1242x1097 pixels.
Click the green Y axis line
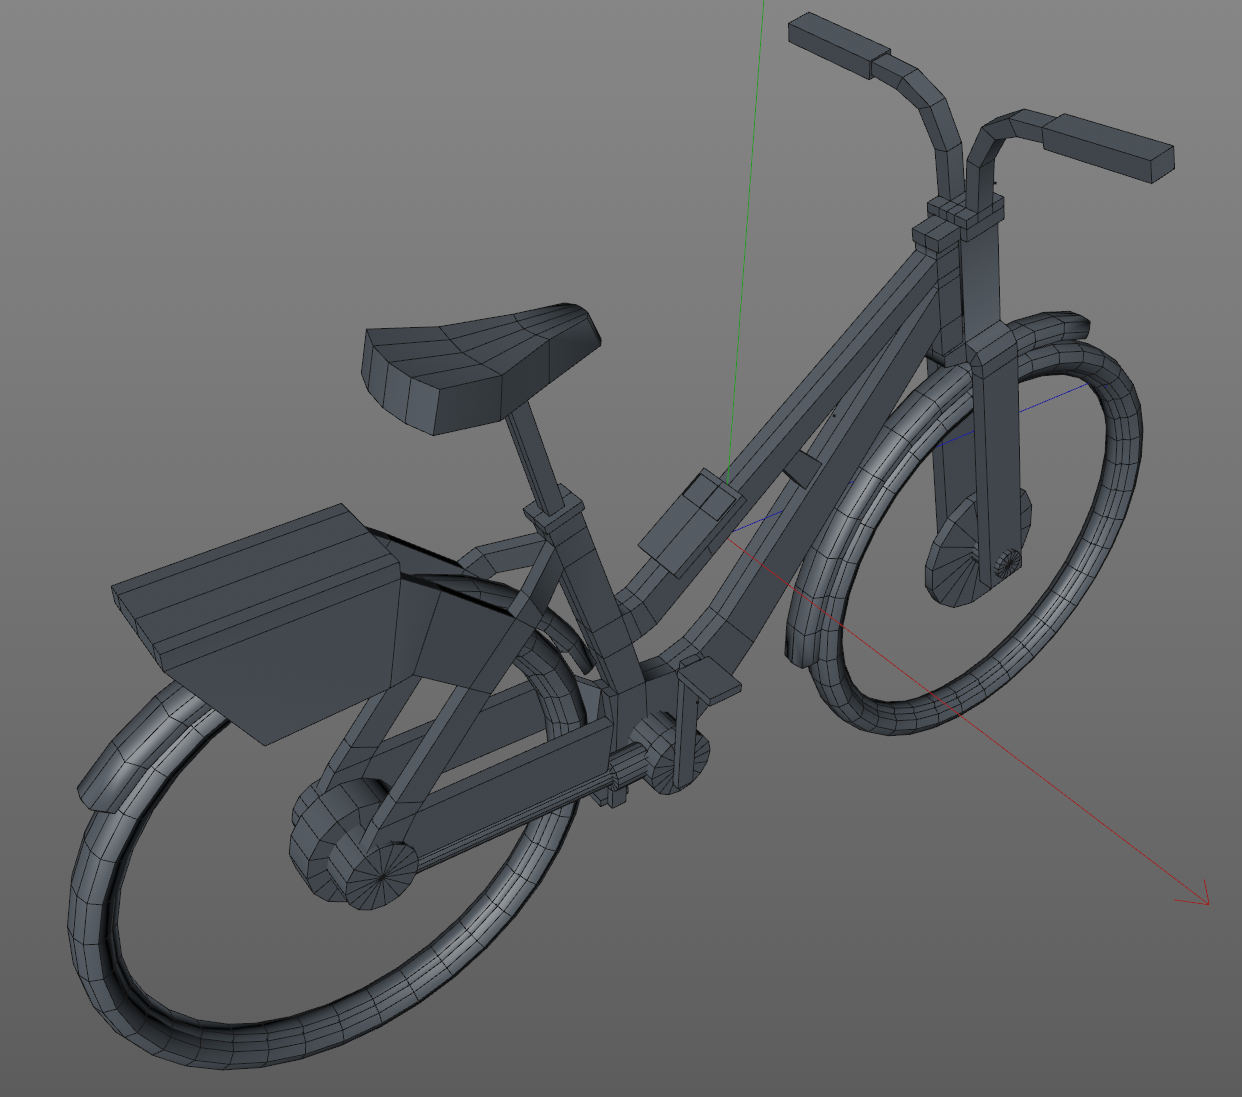750,200
